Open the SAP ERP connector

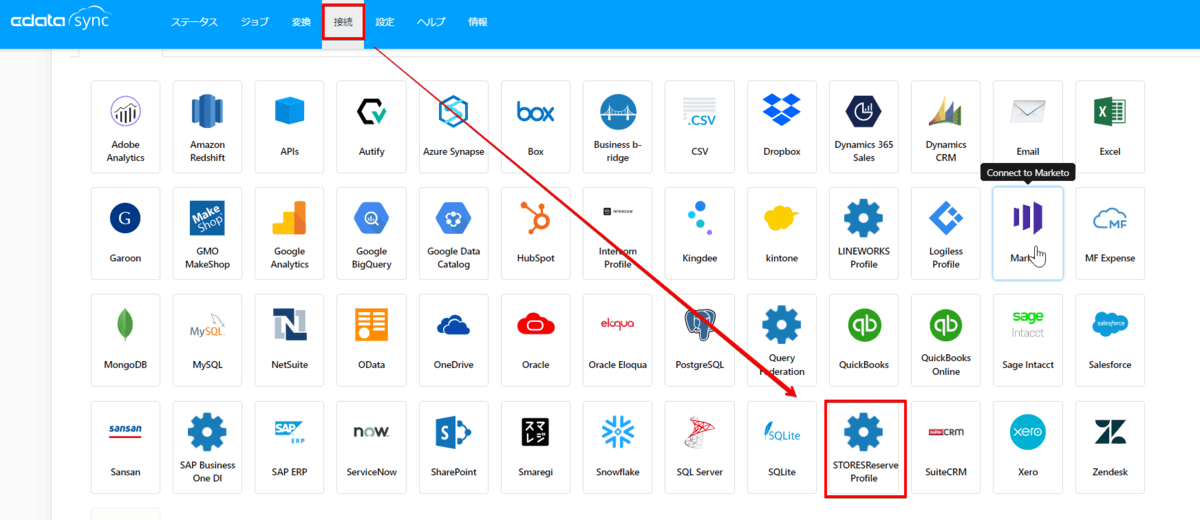point(289,447)
